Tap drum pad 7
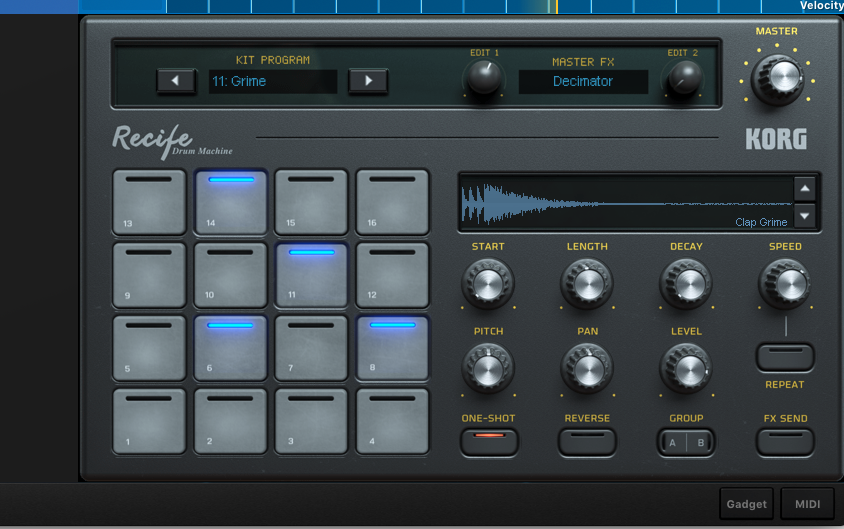This screenshot has height=529, width=844. (x=311, y=348)
